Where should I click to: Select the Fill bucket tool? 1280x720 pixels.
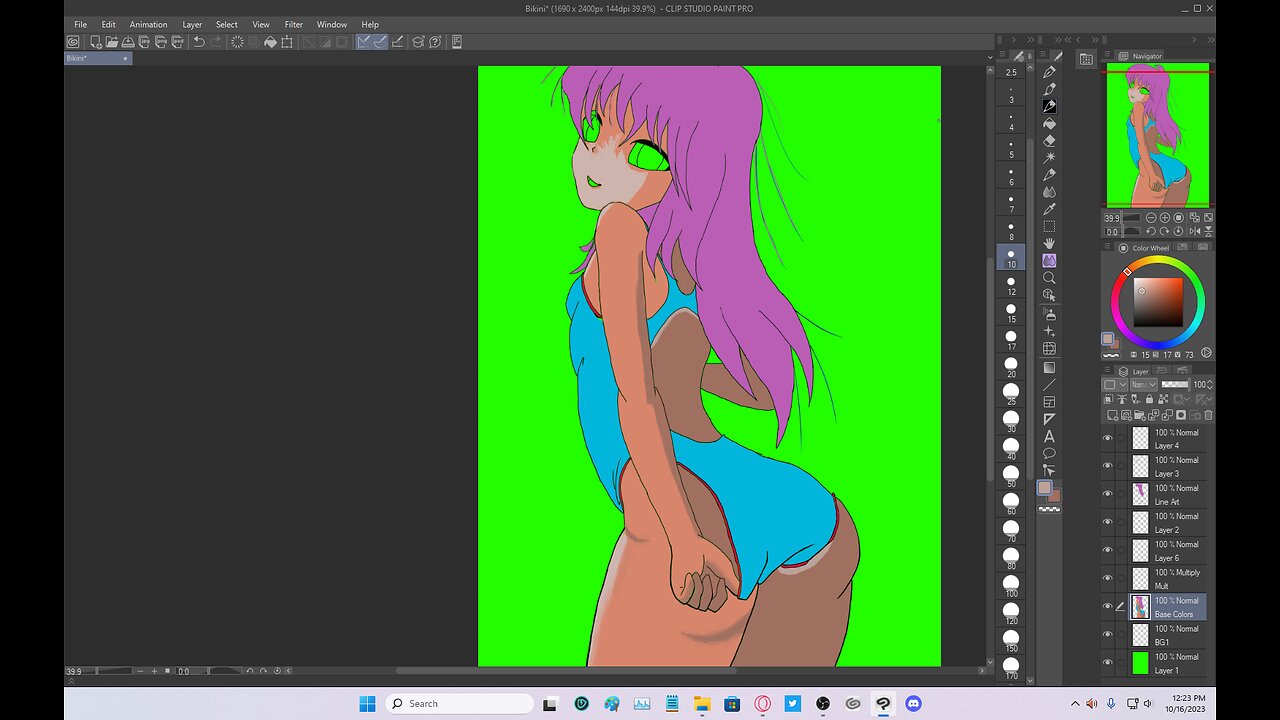1049,124
